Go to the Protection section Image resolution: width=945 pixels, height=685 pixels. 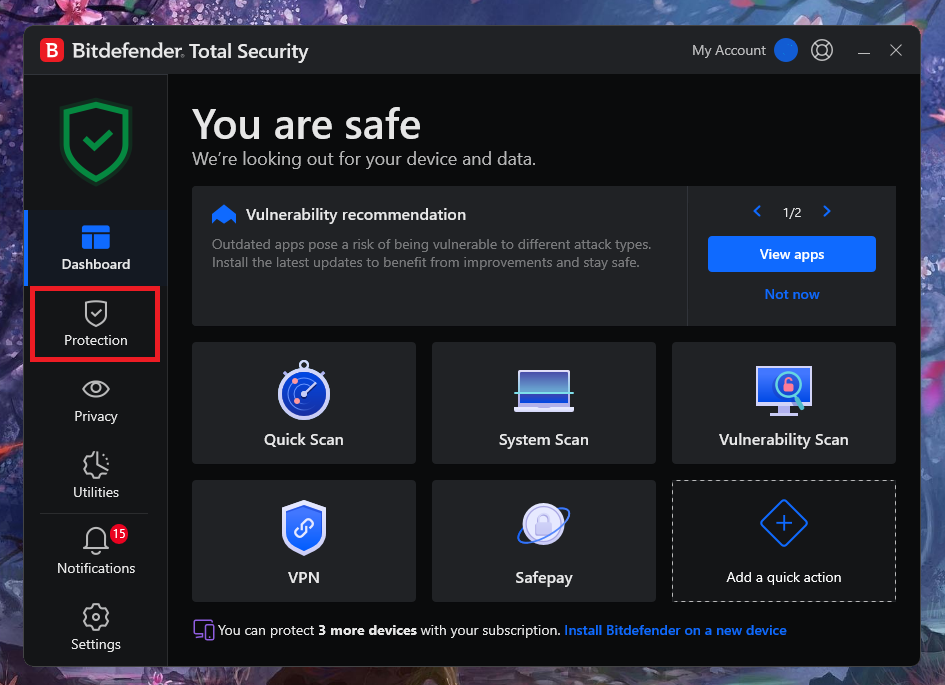[x=96, y=324]
